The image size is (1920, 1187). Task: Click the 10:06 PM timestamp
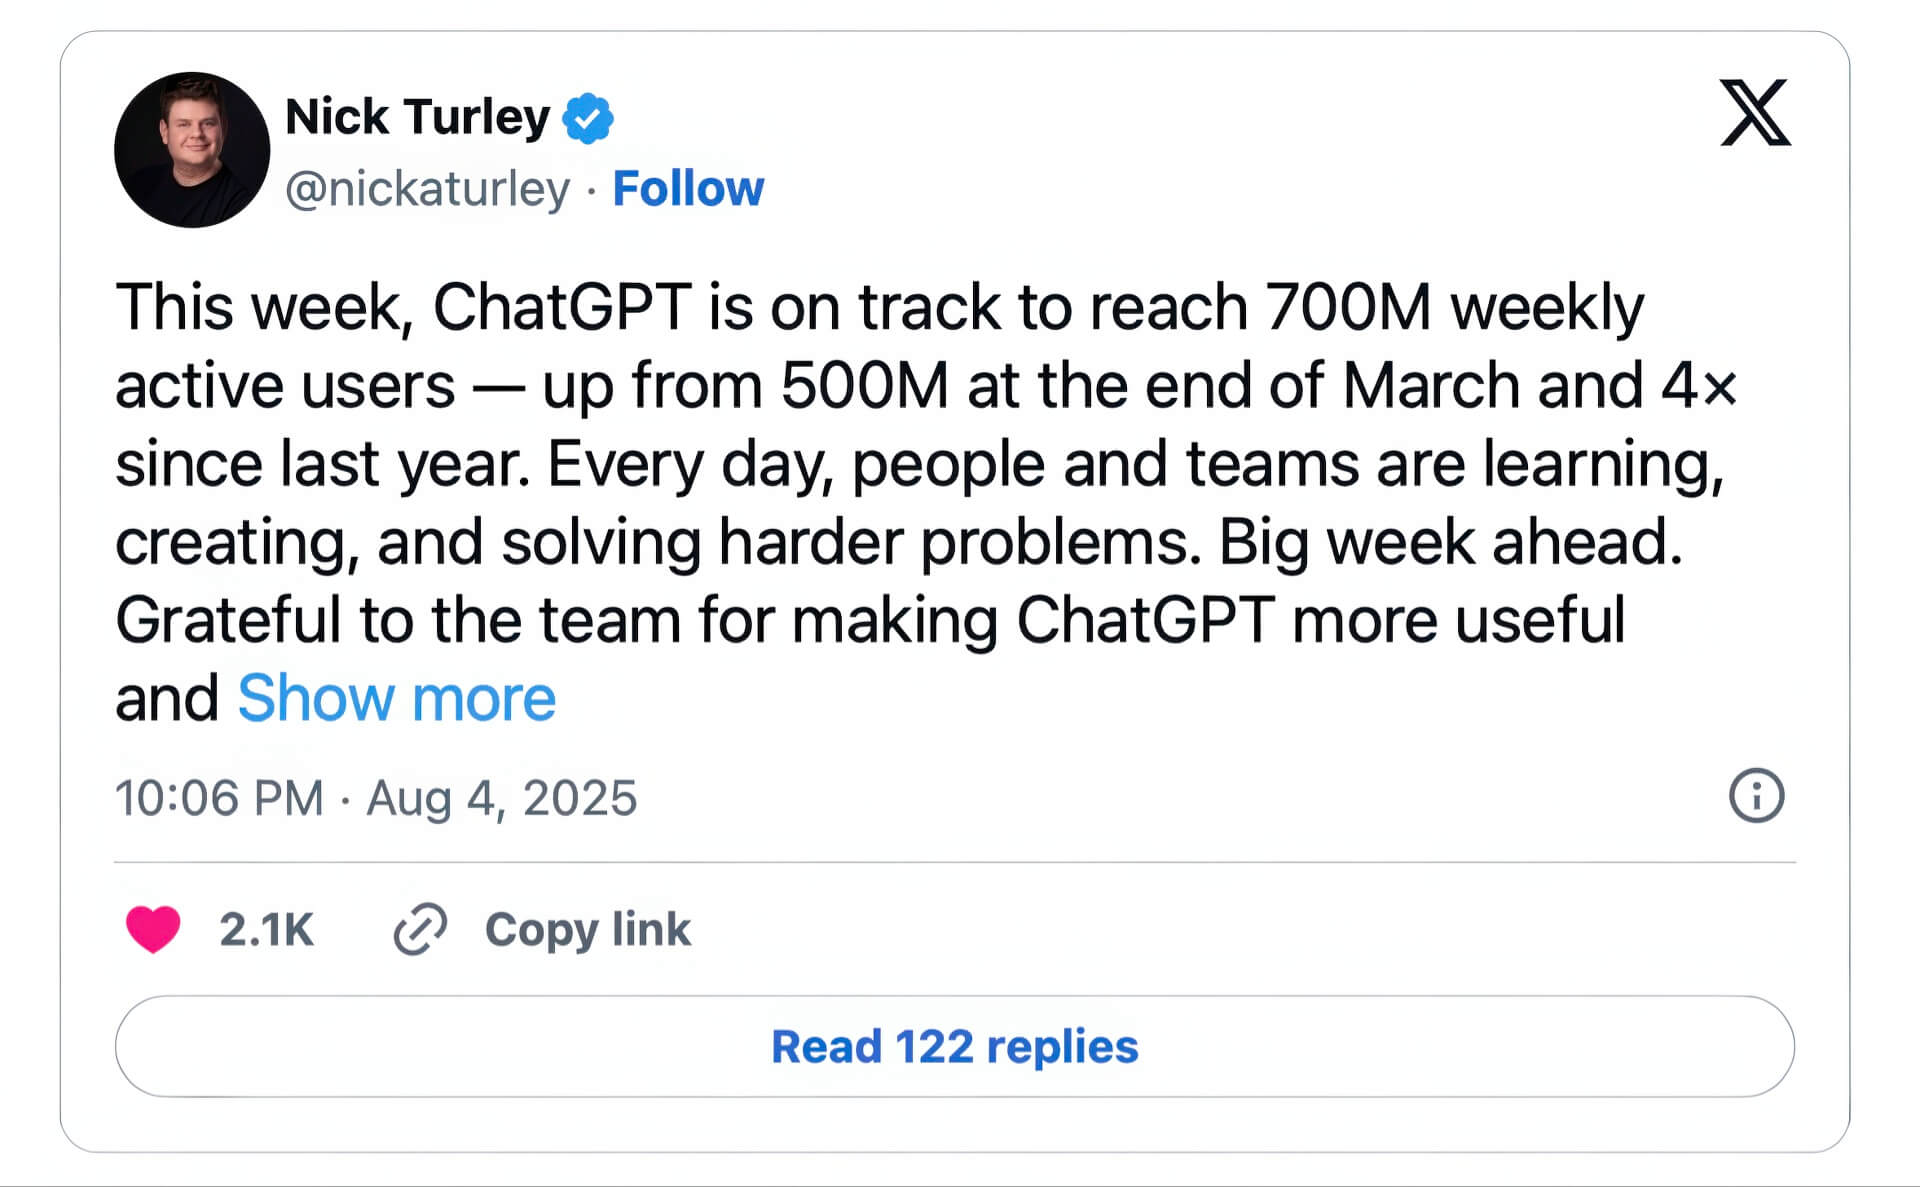click(219, 798)
